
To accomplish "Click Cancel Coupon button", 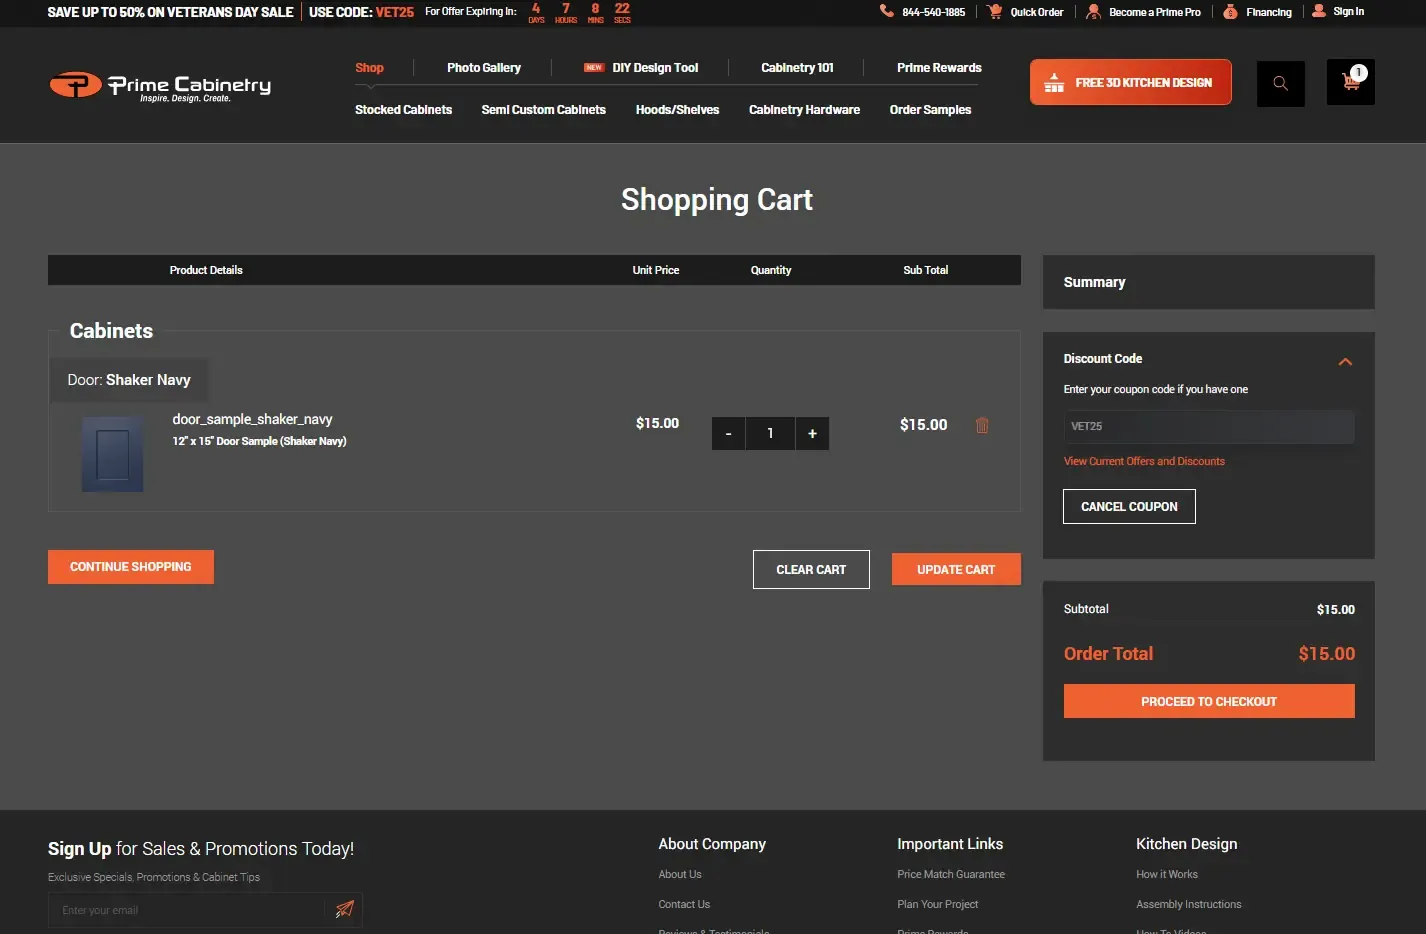I will (x=1129, y=506).
